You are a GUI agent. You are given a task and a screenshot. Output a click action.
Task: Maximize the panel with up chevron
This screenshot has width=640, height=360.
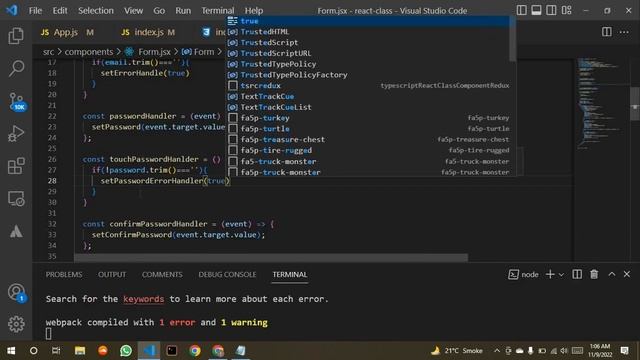coord(611,274)
